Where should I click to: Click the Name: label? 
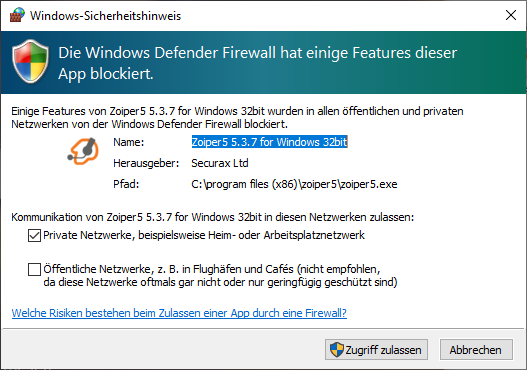click(x=129, y=142)
